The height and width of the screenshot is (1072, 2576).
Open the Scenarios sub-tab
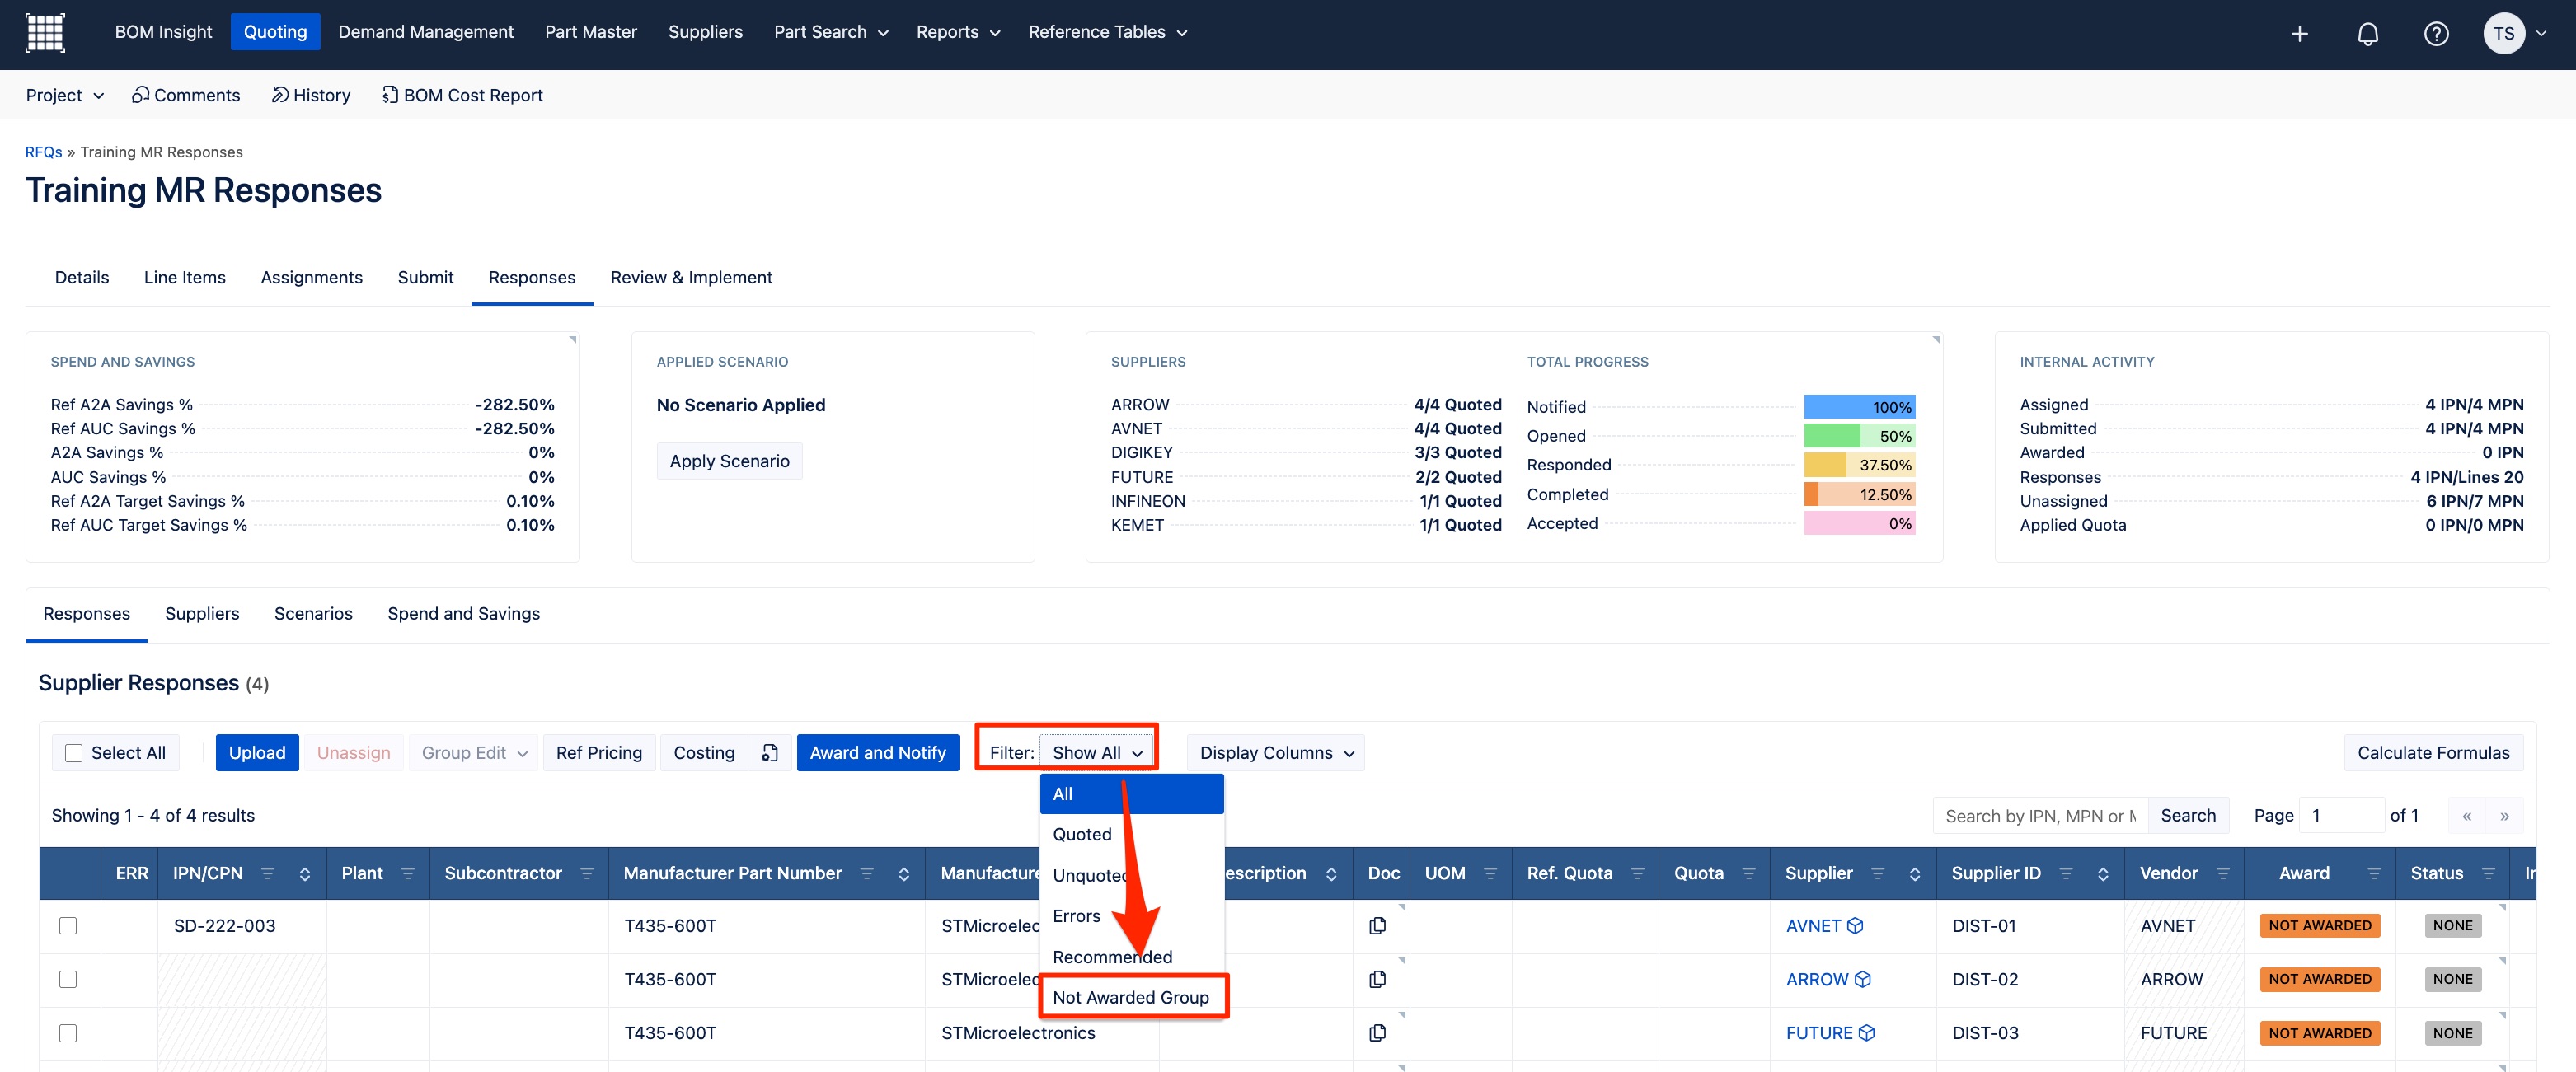click(313, 614)
